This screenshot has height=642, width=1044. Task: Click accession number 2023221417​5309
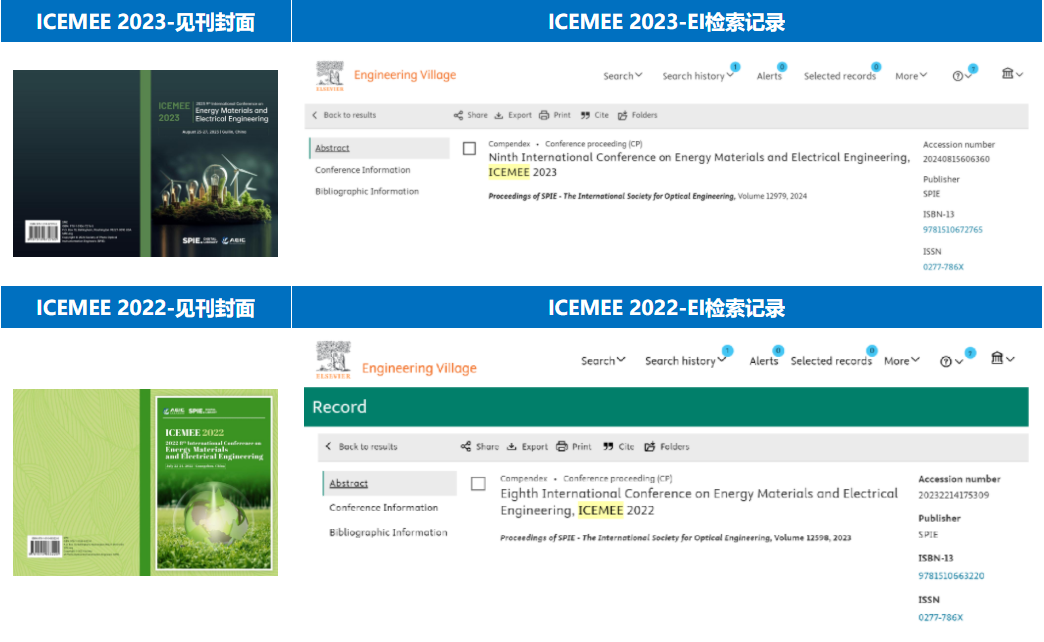(x=953, y=495)
